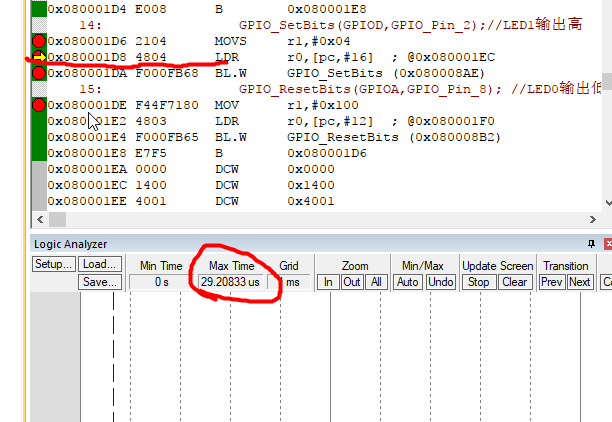The image size is (612, 422).
Task: Click the Grid value field
Action: [289, 282]
